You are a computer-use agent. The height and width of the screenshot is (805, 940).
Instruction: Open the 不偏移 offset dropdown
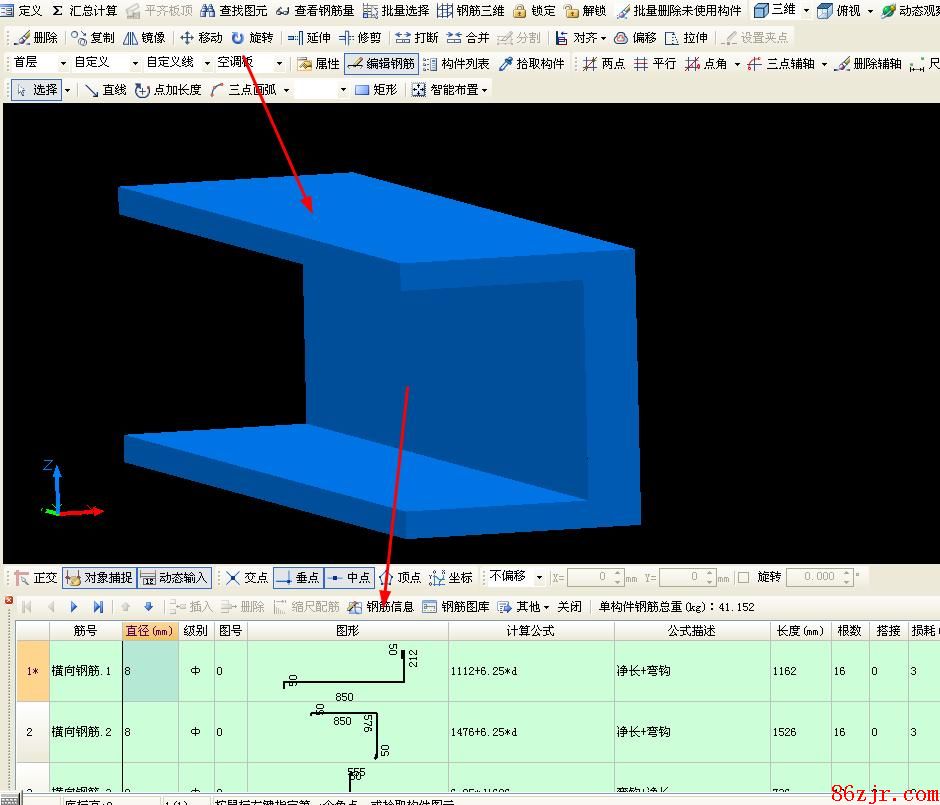point(516,577)
